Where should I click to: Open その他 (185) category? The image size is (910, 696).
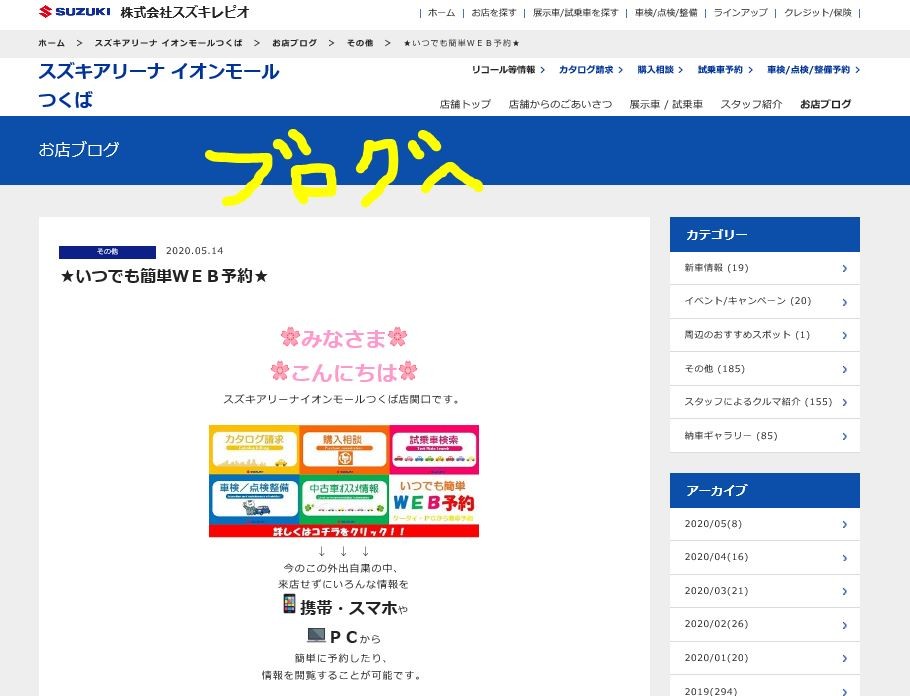(x=764, y=369)
